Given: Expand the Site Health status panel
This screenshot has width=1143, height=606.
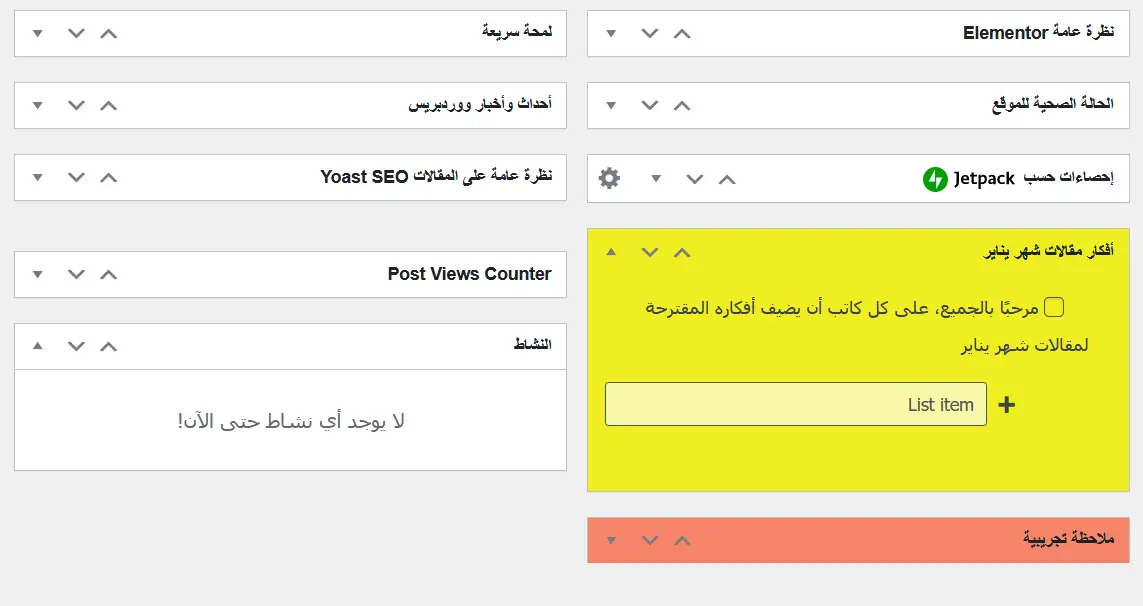Looking at the screenshot, I should 612,105.
